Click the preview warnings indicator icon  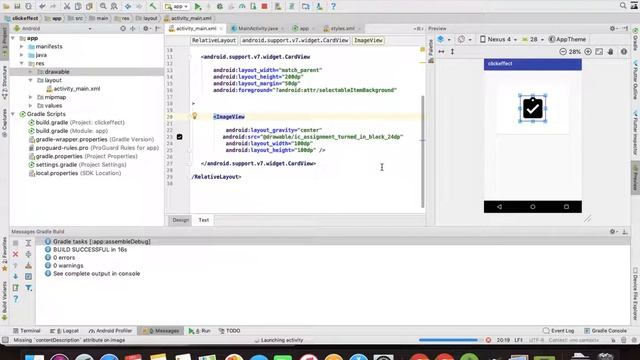tap(624, 51)
